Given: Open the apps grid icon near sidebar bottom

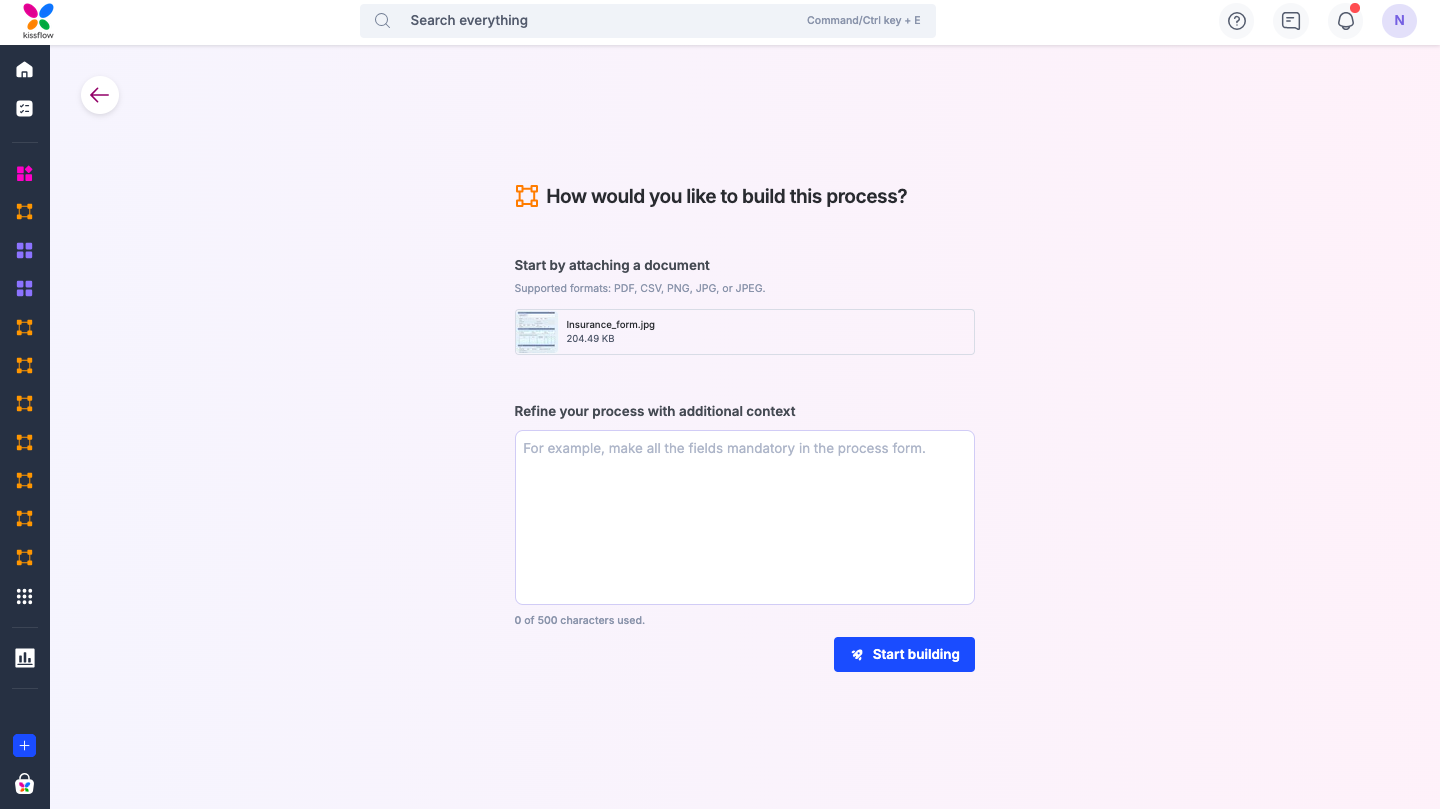Looking at the screenshot, I should pos(24,596).
